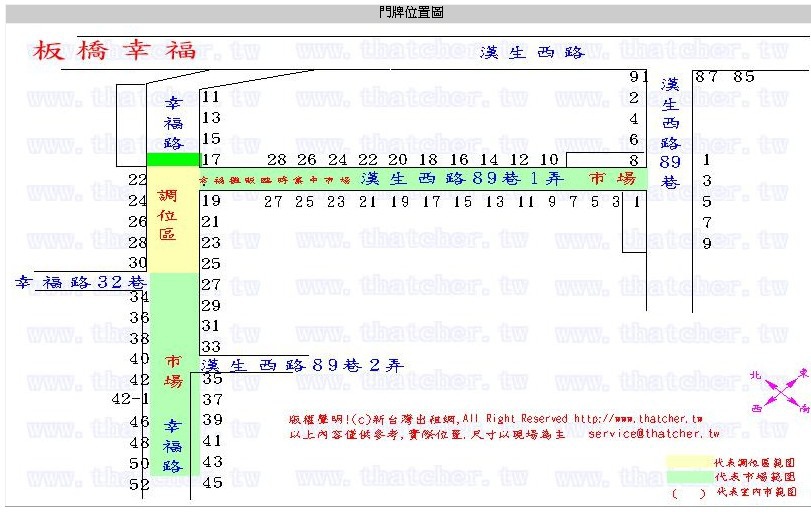
Task: Click house number 29
Action: pyautogui.click(x=211, y=305)
